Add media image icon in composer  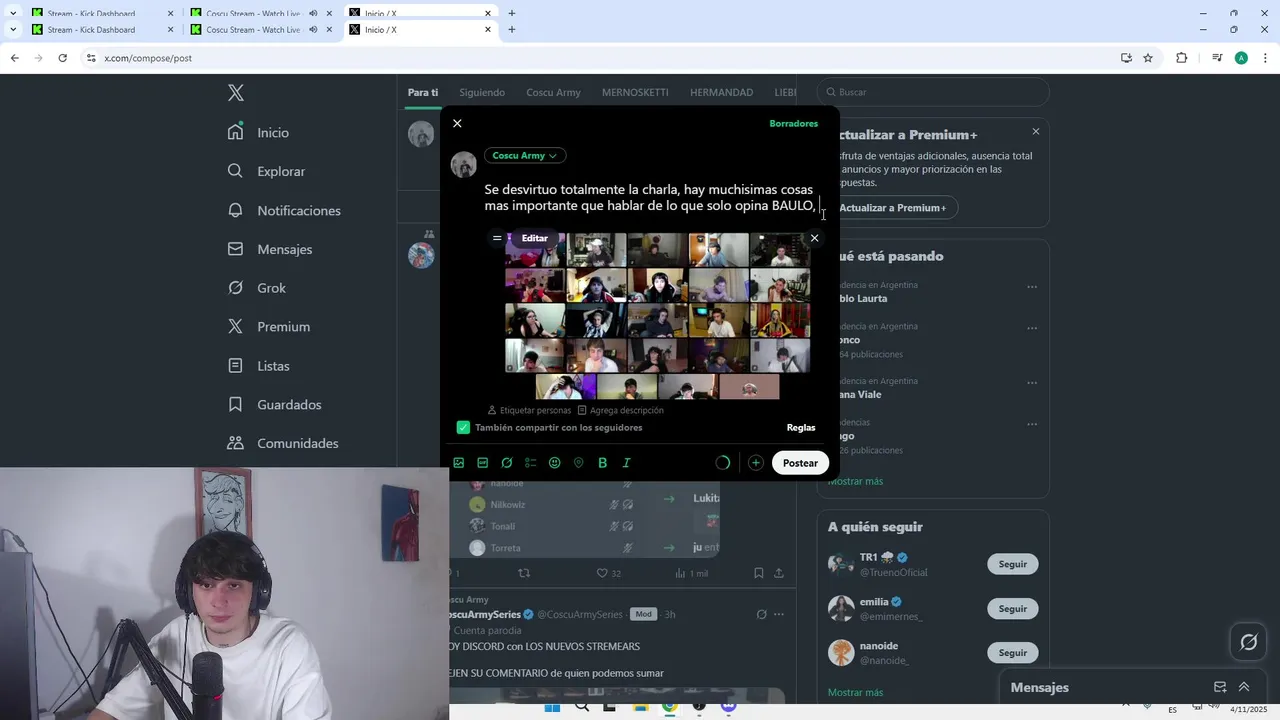459,463
